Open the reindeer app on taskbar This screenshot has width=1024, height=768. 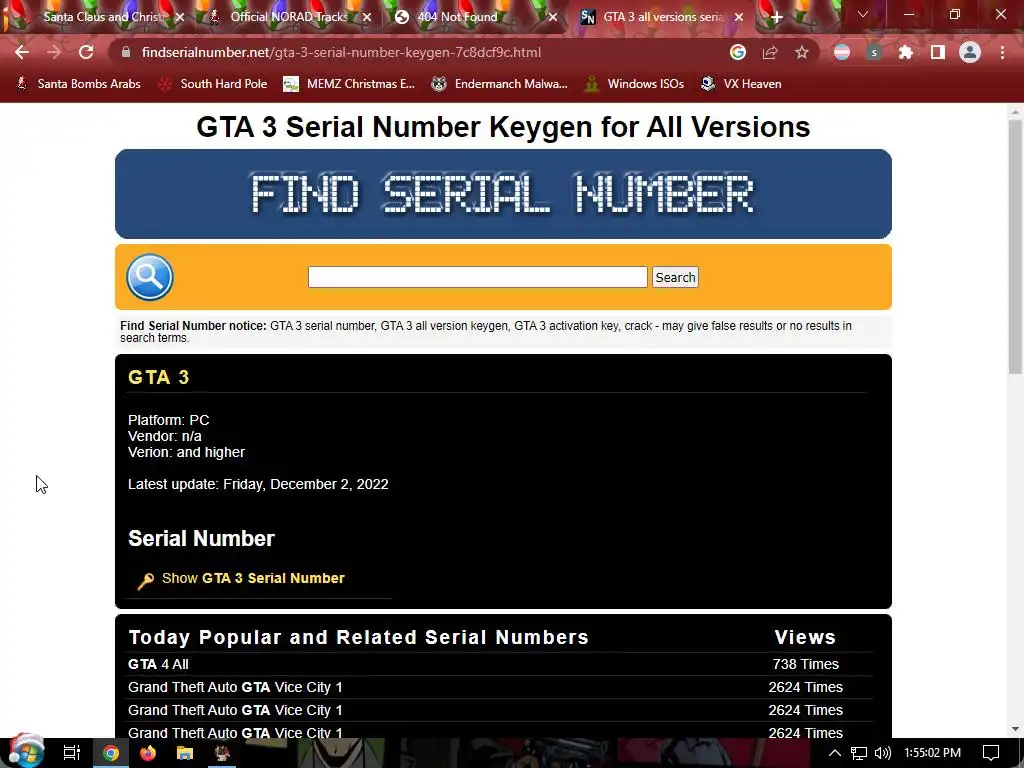(222, 753)
